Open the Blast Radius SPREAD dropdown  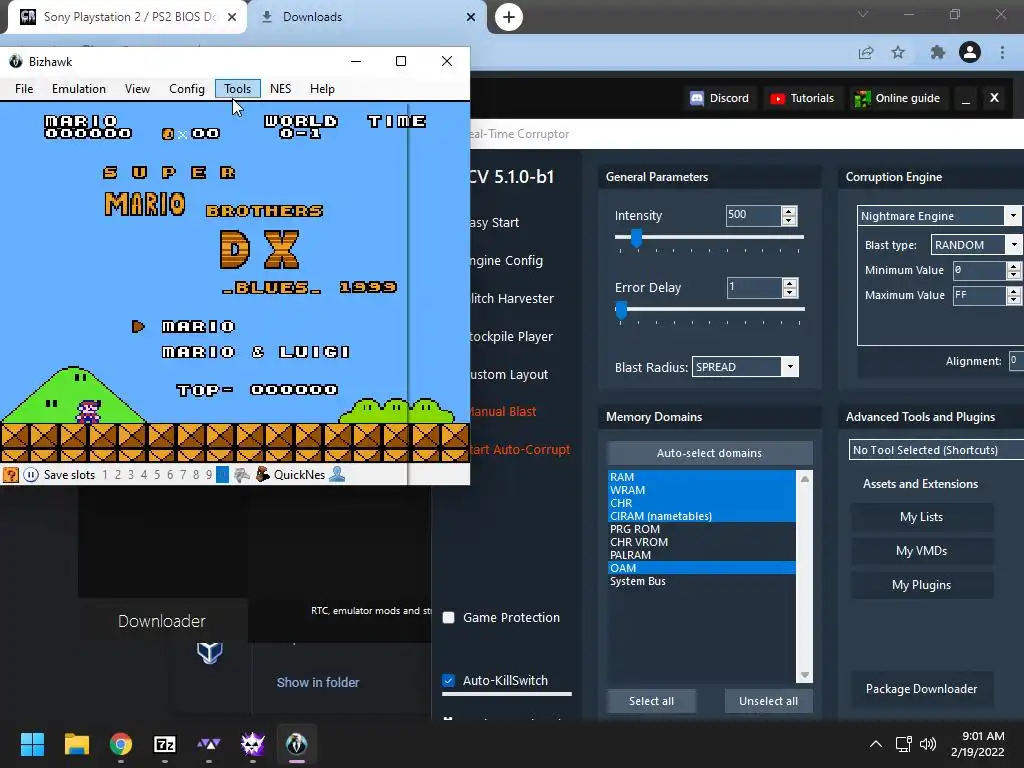tap(745, 367)
